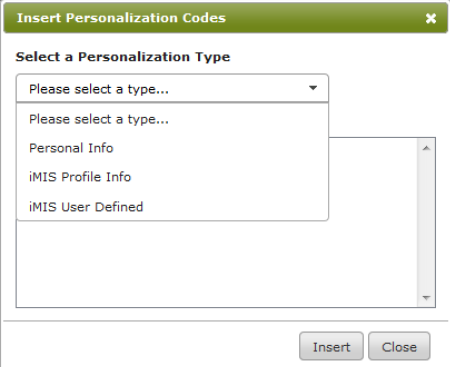Click inside the empty codes list box

click(217, 263)
